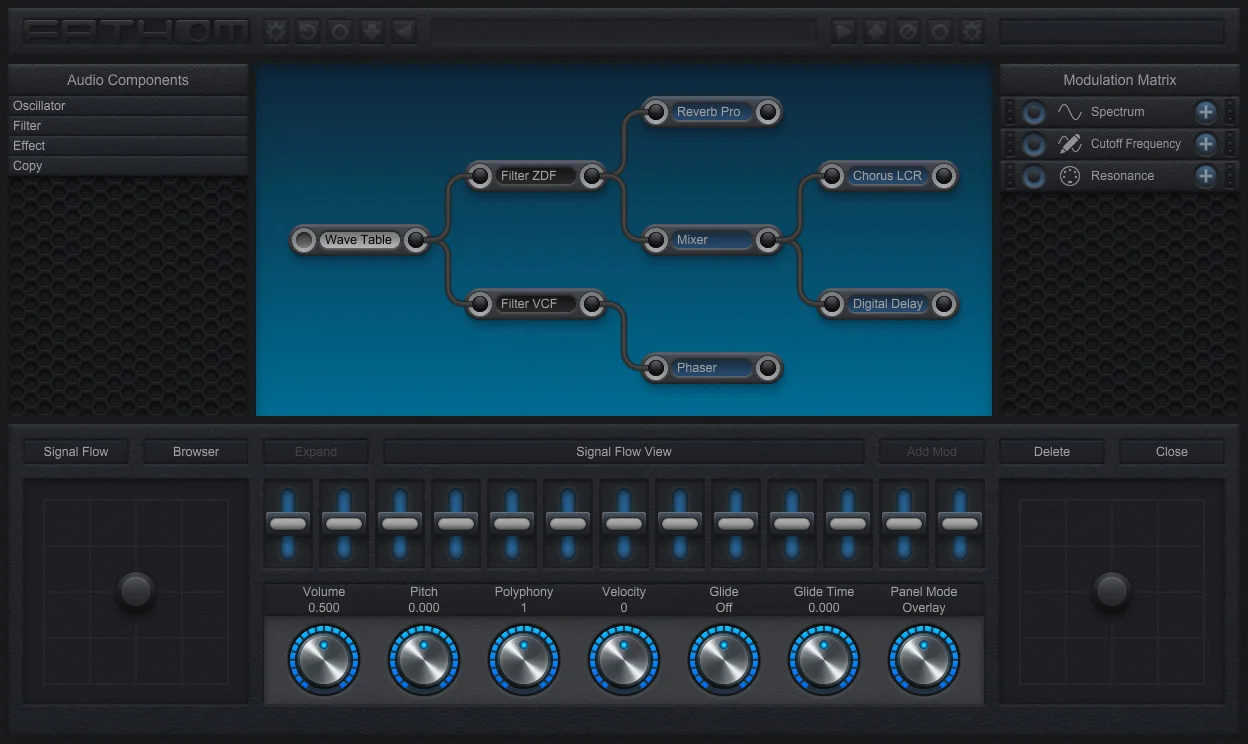Click the Signal Flow View title bar

click(x=624, y=452)
